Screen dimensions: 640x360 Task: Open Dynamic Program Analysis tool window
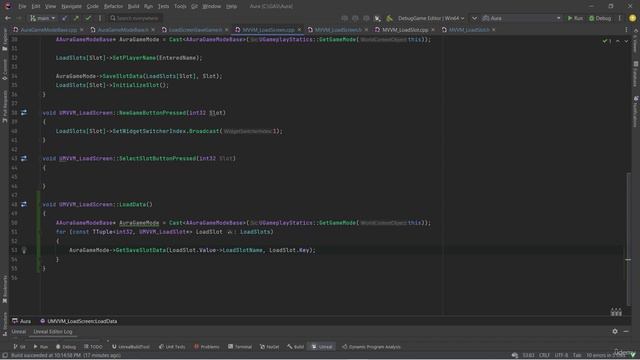[x=371, y=347]
